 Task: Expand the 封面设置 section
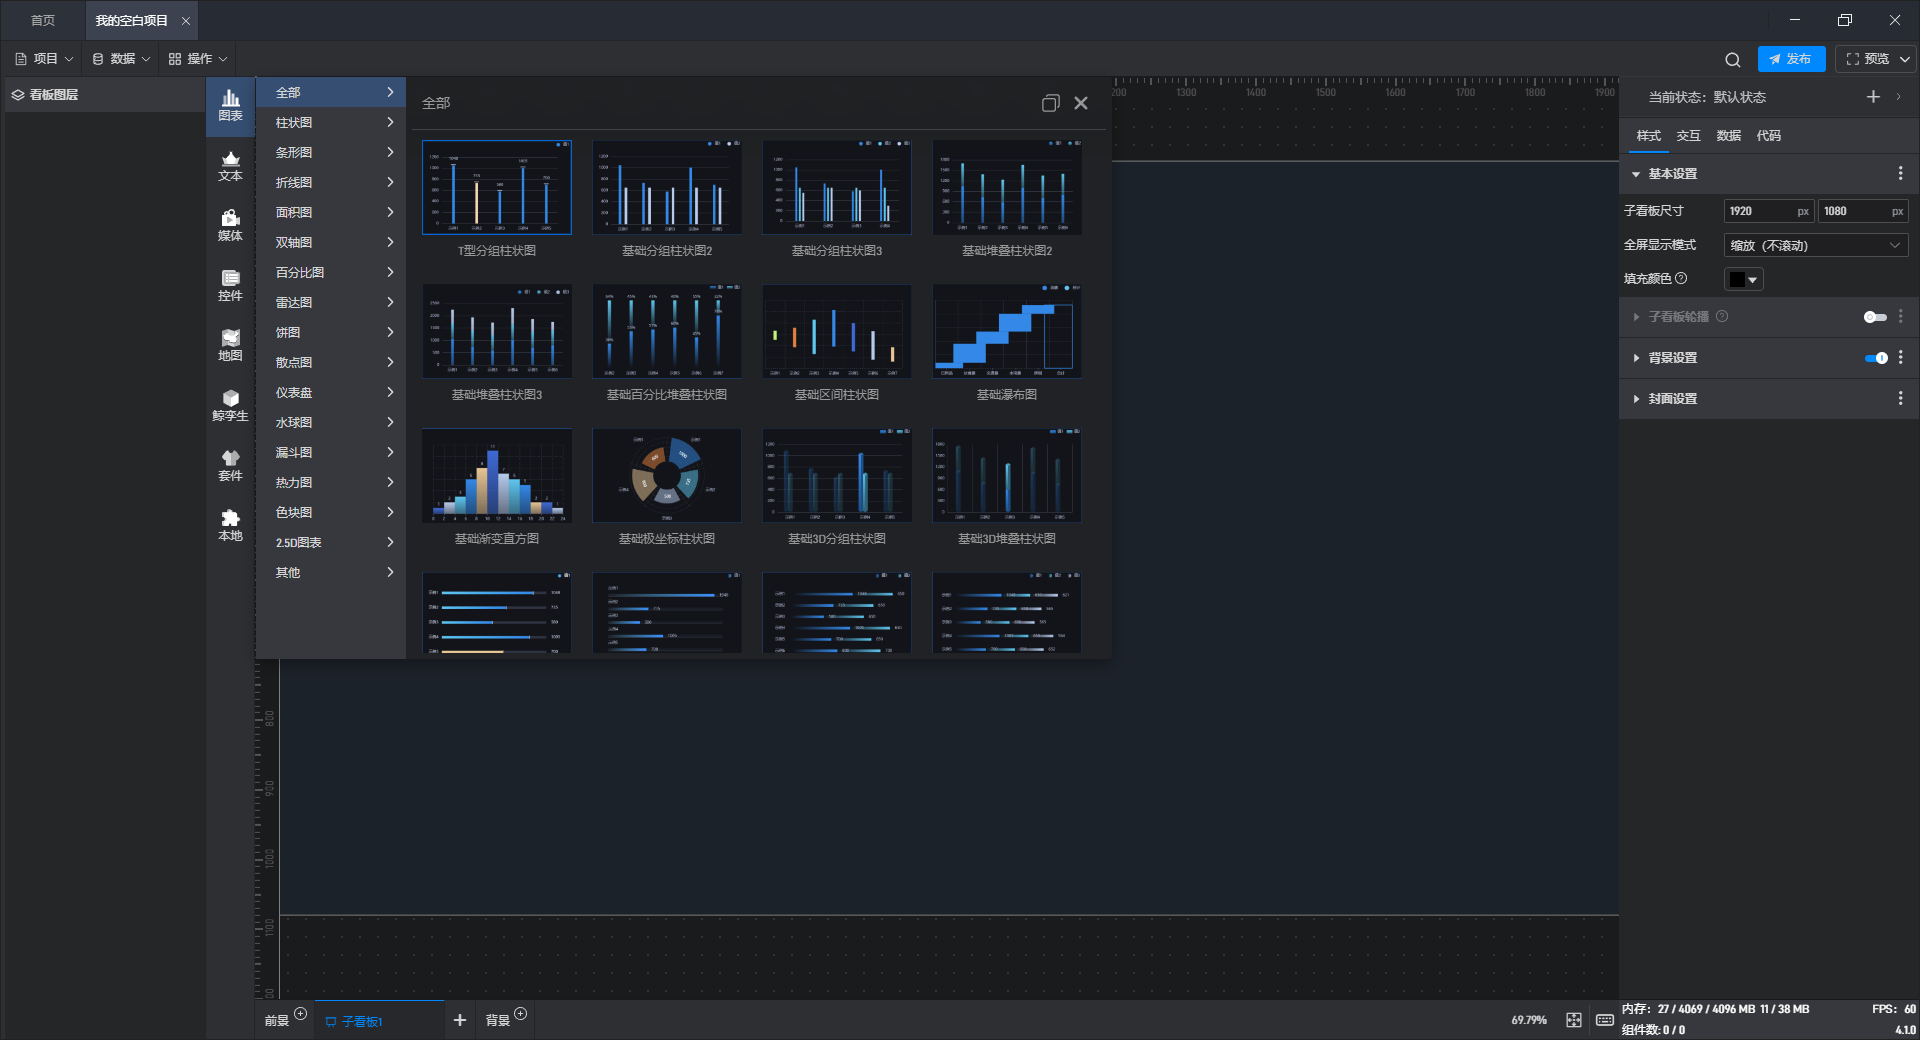(x=1673, y=399)
